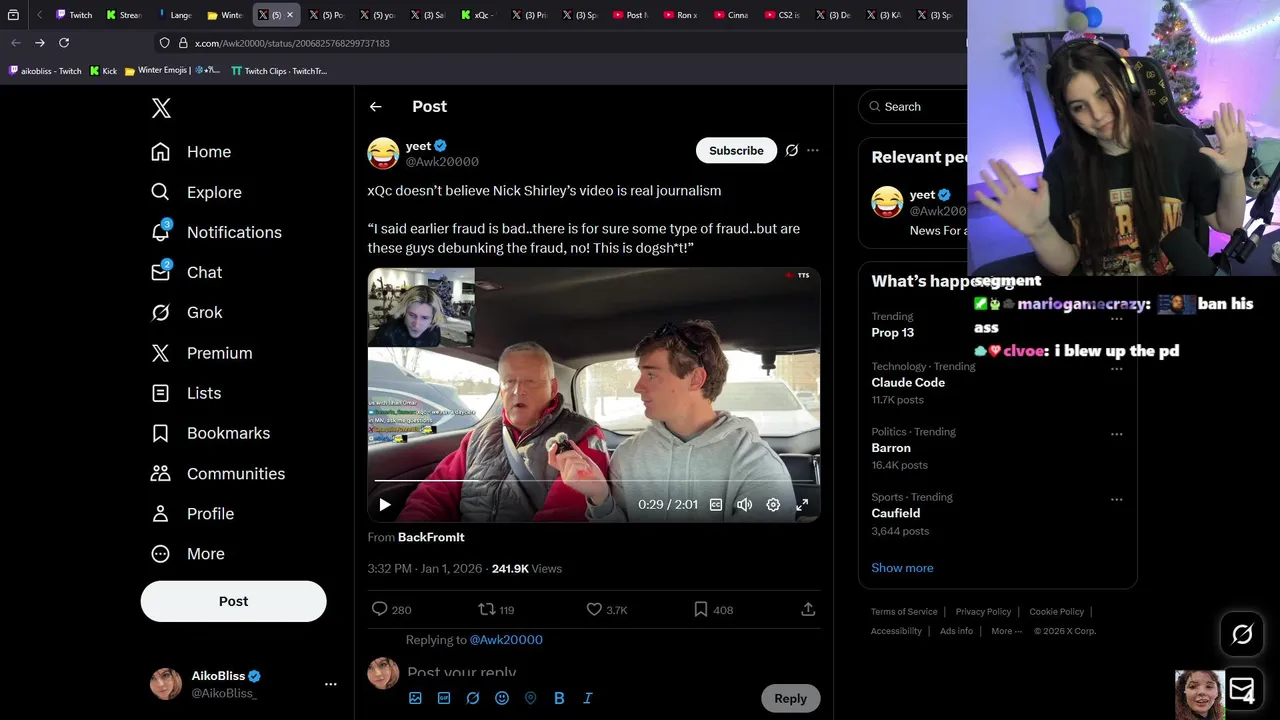Click Grok explain icon next to Subscribe
Image resolution: width=1280 pixels, height=720 pixels.
coord(792,150)
